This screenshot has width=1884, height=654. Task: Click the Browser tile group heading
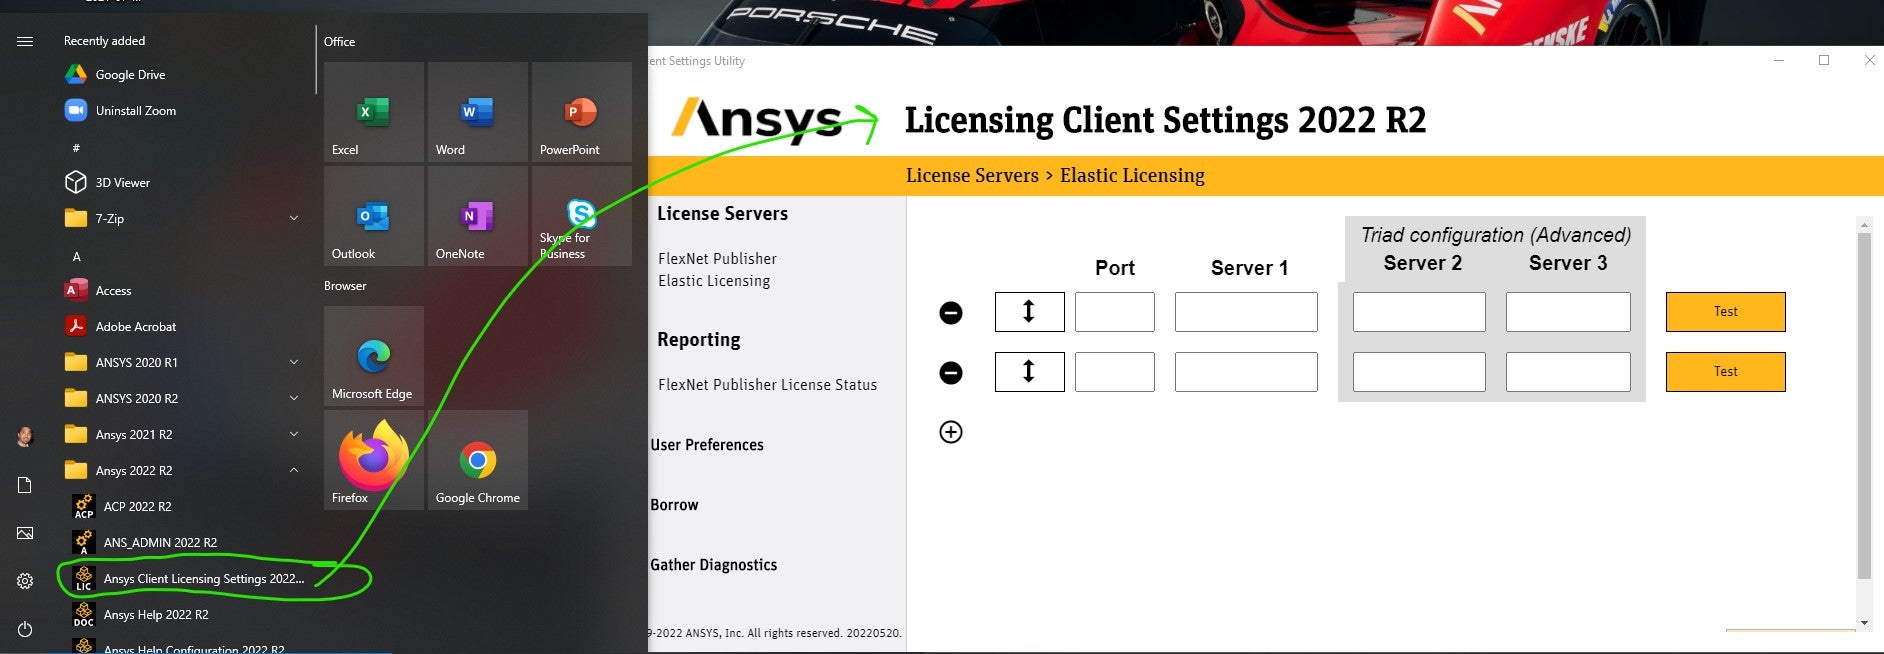(345, 286)
